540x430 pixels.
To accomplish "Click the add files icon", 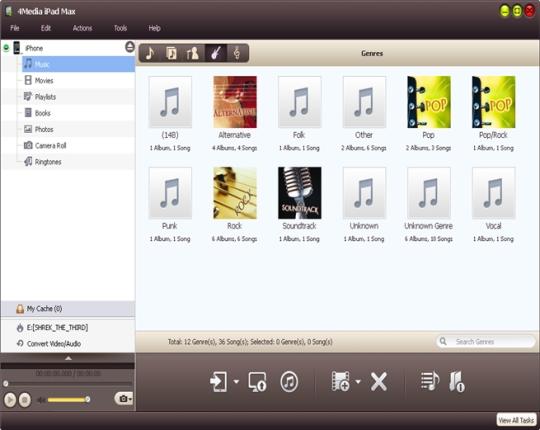I will click(x=340, y=381).
